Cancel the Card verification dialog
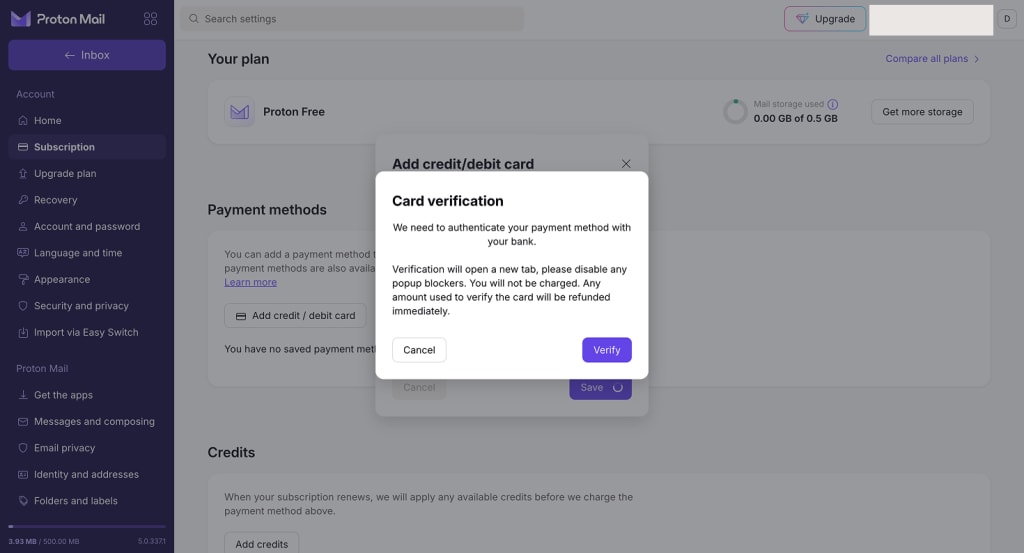 coord(419,350)
